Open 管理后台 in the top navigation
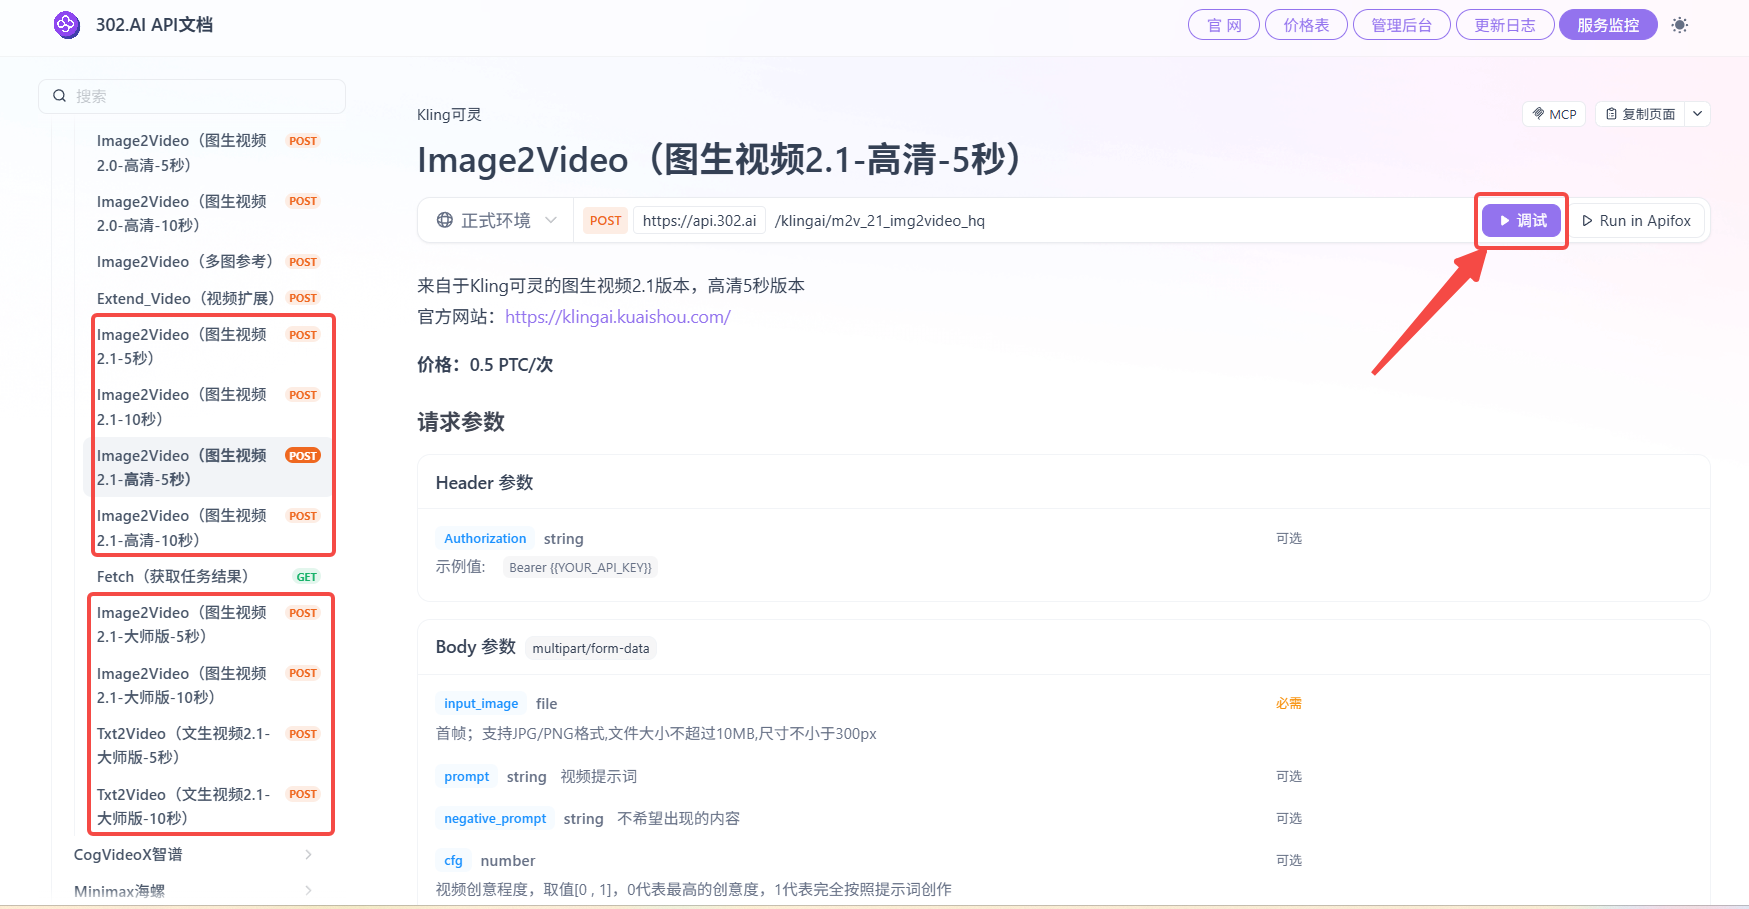The height and width of the screenshot is (909, 1749). (1402, 25)
